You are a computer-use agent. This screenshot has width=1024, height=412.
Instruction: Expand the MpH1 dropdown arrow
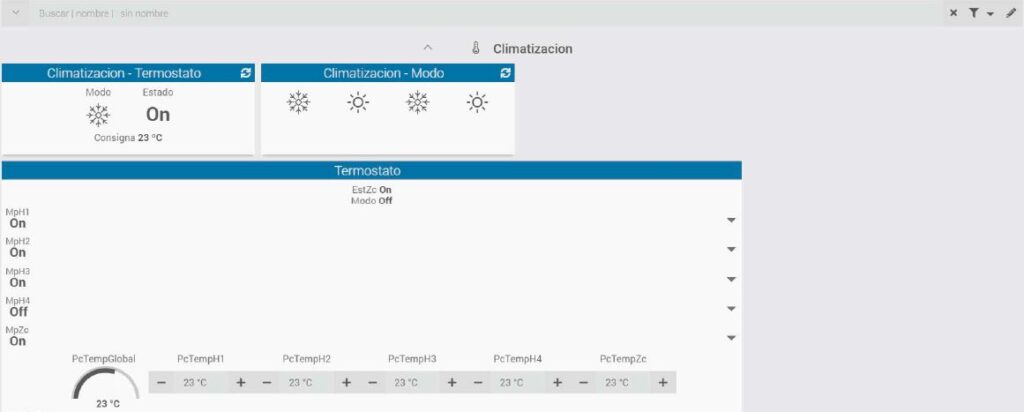(731, 220)
